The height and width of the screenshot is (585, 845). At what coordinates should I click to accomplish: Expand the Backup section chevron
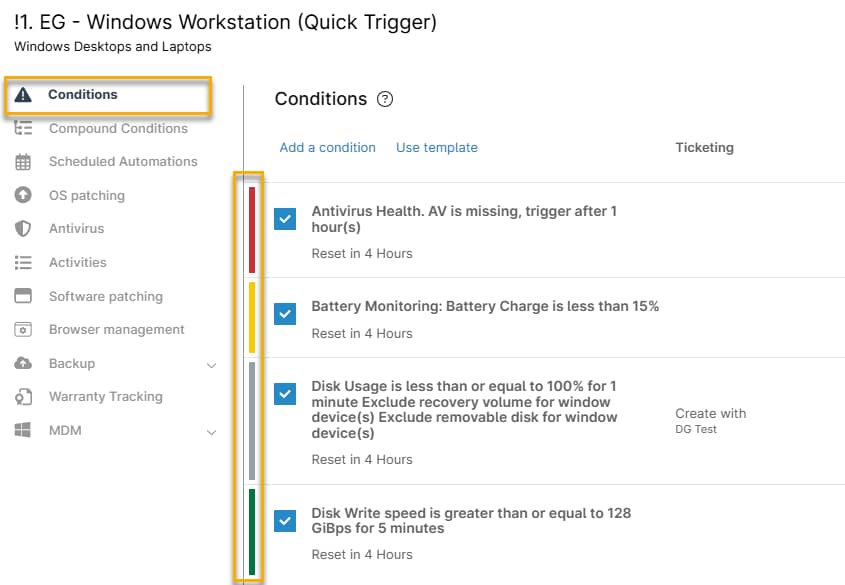coord(211,365)
